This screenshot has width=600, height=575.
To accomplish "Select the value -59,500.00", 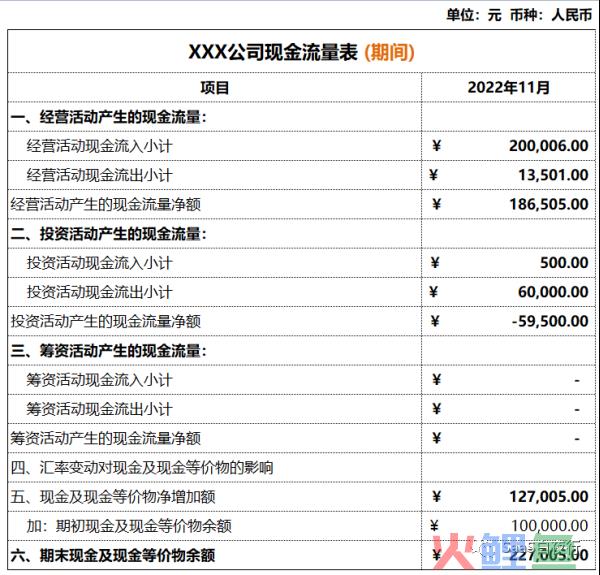I will point(550,321).
